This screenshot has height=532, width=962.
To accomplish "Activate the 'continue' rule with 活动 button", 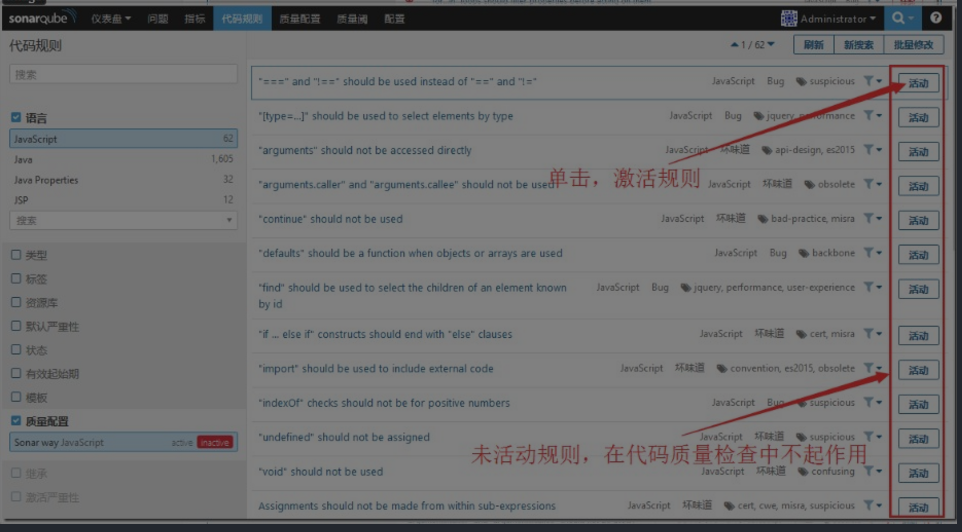I will [x=918, y=220].
